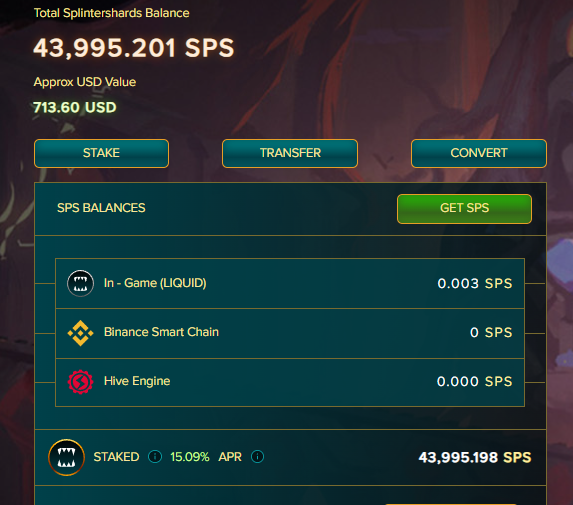The width and height of the screenshot is (573, 505).
Task: Click the STAKE button
Action: tap(101, 153)
